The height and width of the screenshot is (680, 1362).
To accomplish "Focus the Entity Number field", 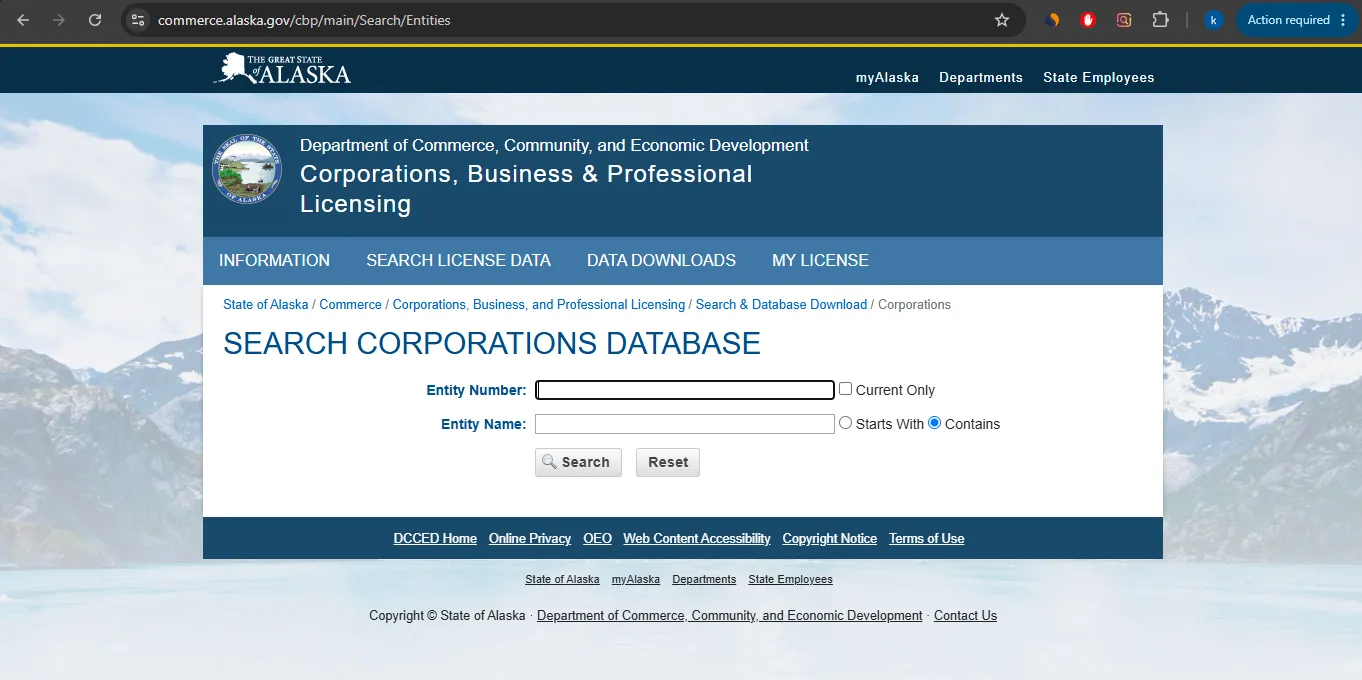I will tap(685, 390).
